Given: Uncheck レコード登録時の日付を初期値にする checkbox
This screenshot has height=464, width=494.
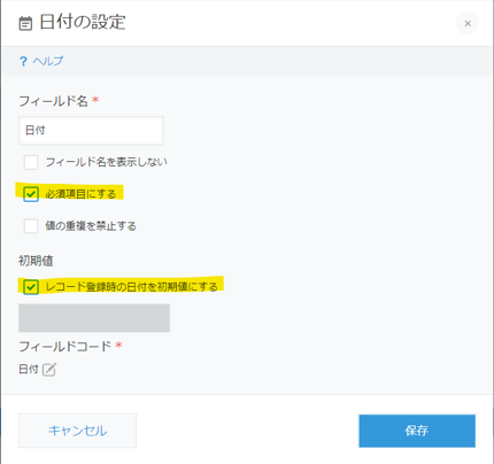Looking at the screenshot, I should (x=31, y=287).
